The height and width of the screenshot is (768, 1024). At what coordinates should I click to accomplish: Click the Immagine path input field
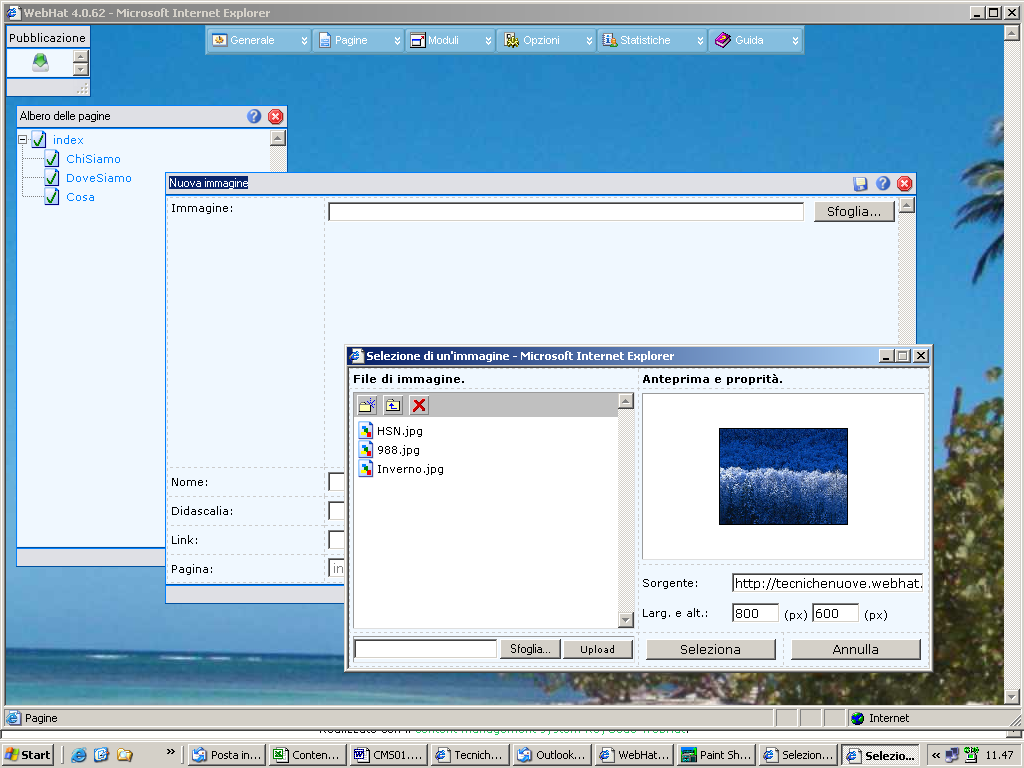566,212
